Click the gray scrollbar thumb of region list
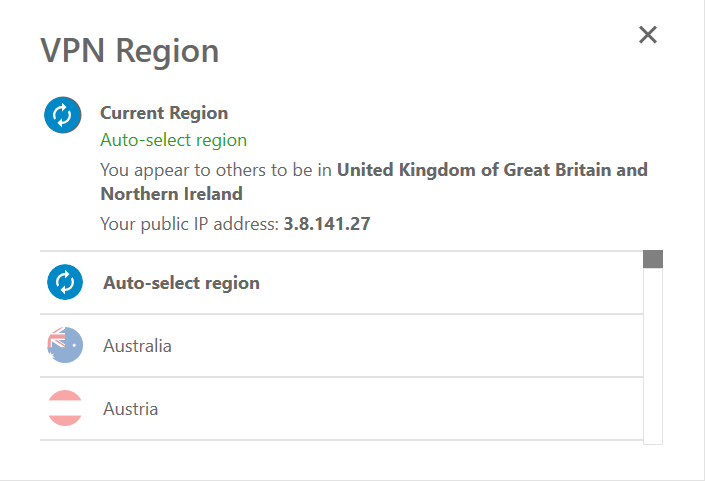The image size is (705, 481). point(653,259)
